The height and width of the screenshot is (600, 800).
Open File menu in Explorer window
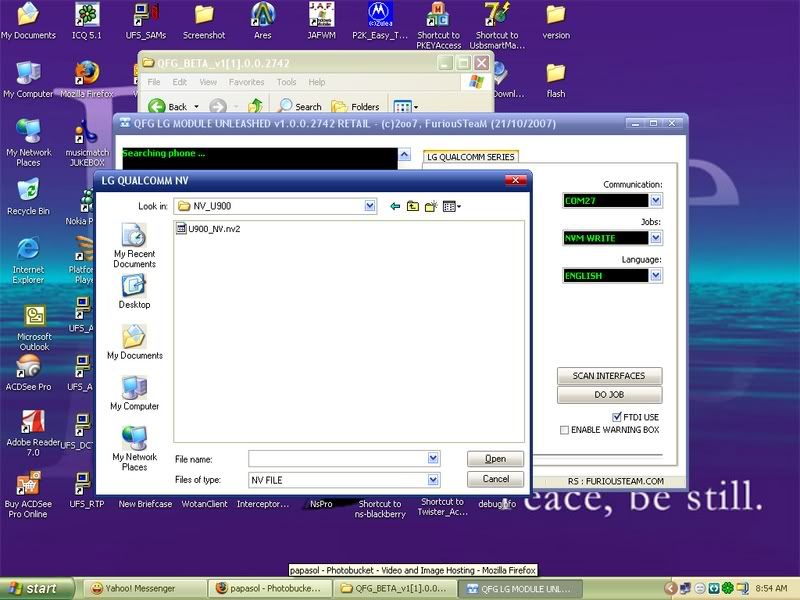click(154, 82)
